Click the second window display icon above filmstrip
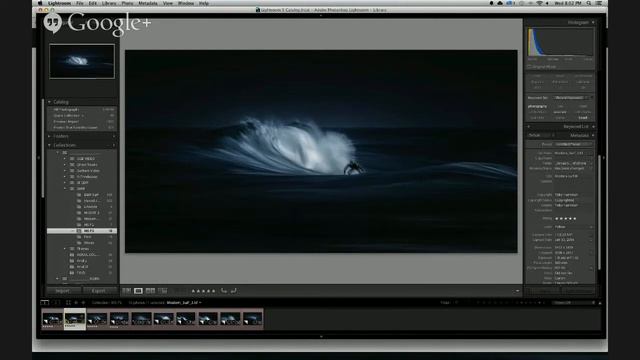Viewport: 640px width, 360px height. coord(57,302)
